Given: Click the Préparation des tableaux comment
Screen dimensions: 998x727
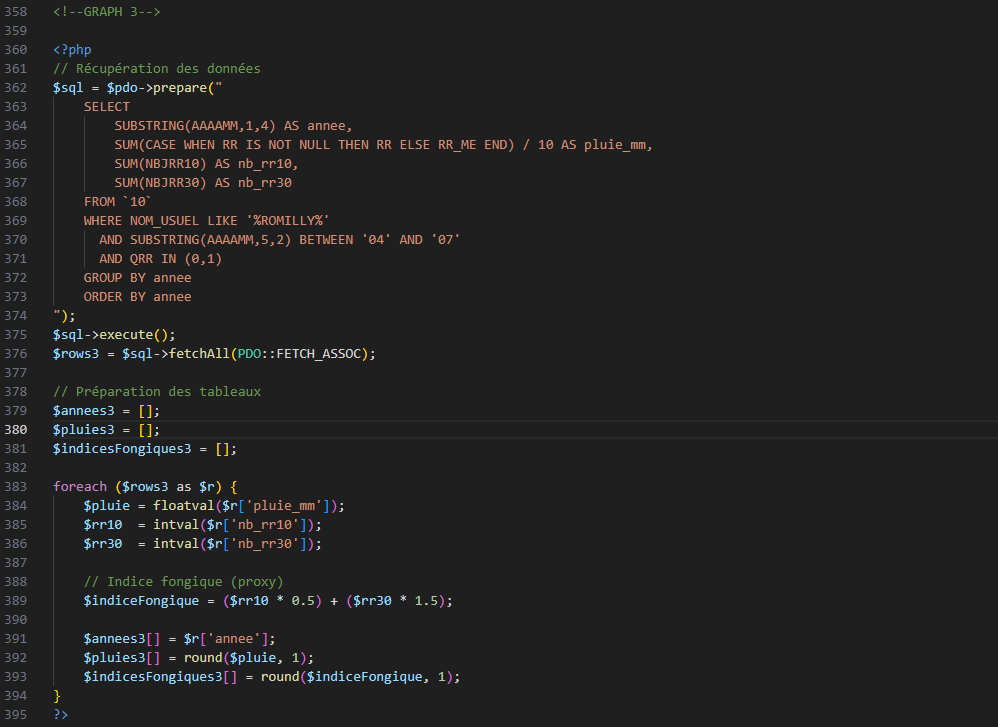Looking at the screenshot, I should tap(156, 391).
